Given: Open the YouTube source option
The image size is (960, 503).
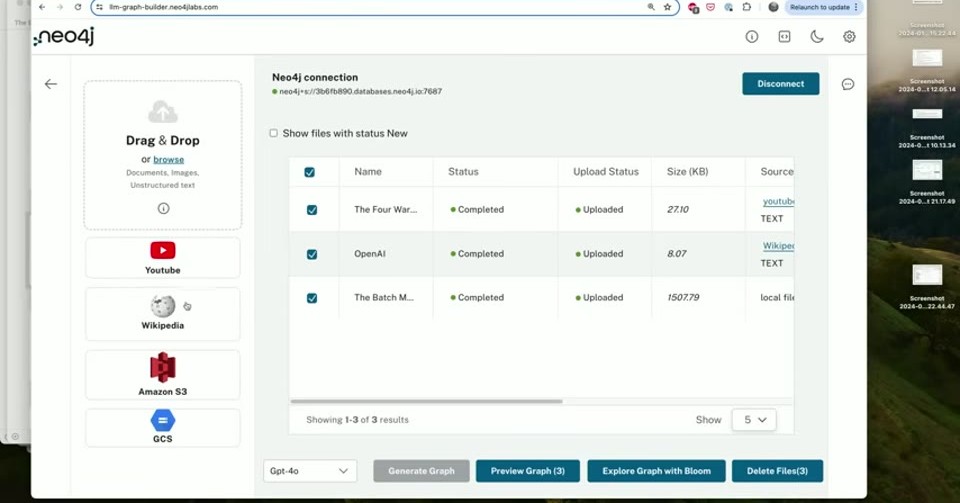Looking at the screenshot, I should (x=162, y=258).
